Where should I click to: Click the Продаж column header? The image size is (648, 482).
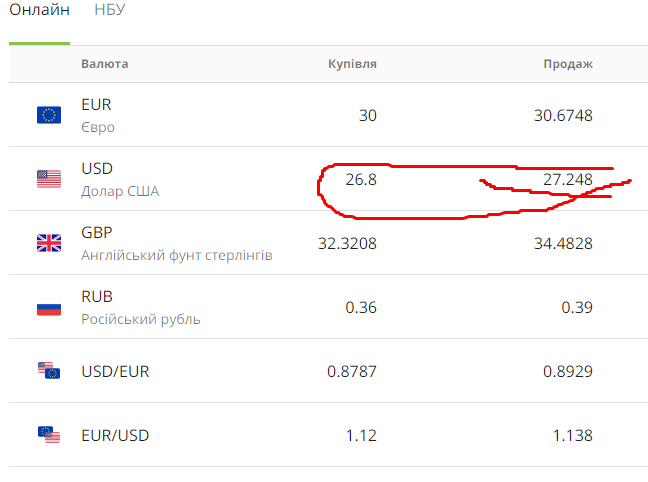[x=568, y=64]
